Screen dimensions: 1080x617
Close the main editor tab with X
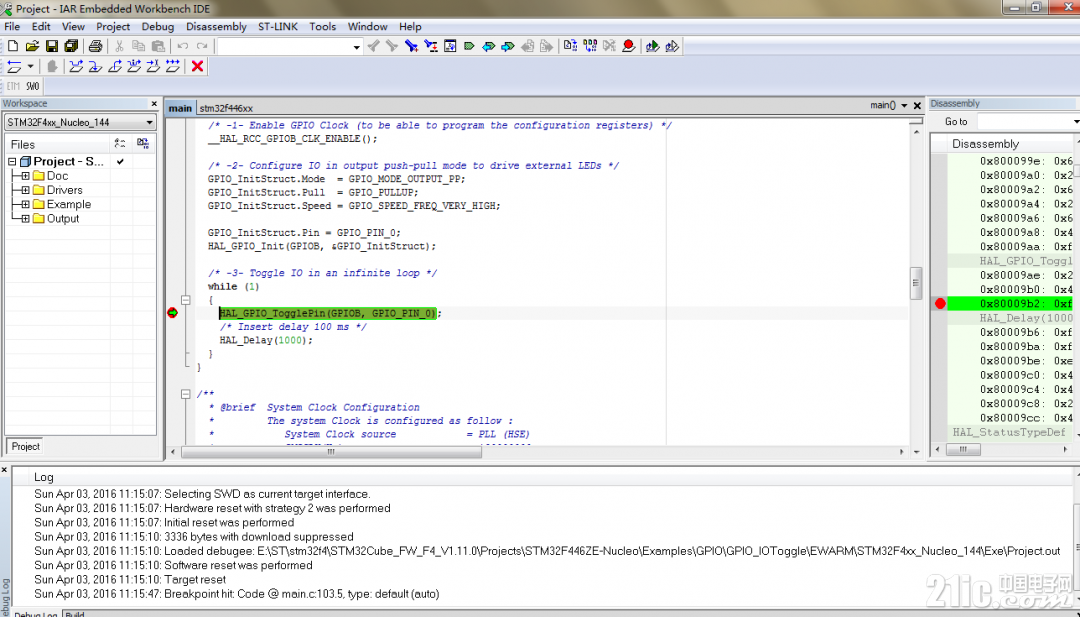point(917,106)
